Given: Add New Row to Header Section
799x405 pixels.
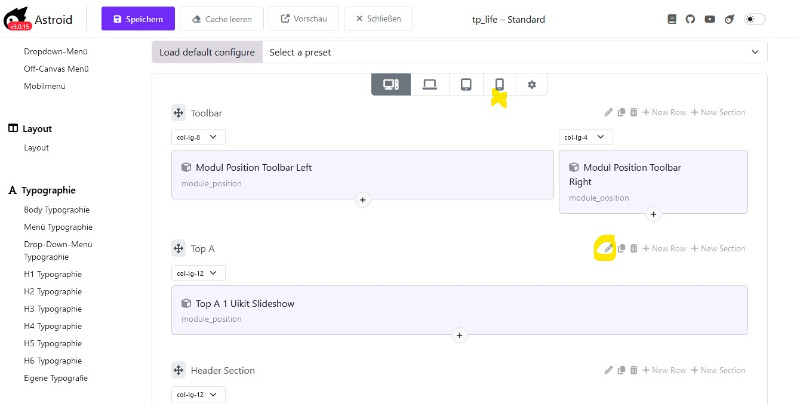Looking at the screenshot, I should (x=664, y=370).
